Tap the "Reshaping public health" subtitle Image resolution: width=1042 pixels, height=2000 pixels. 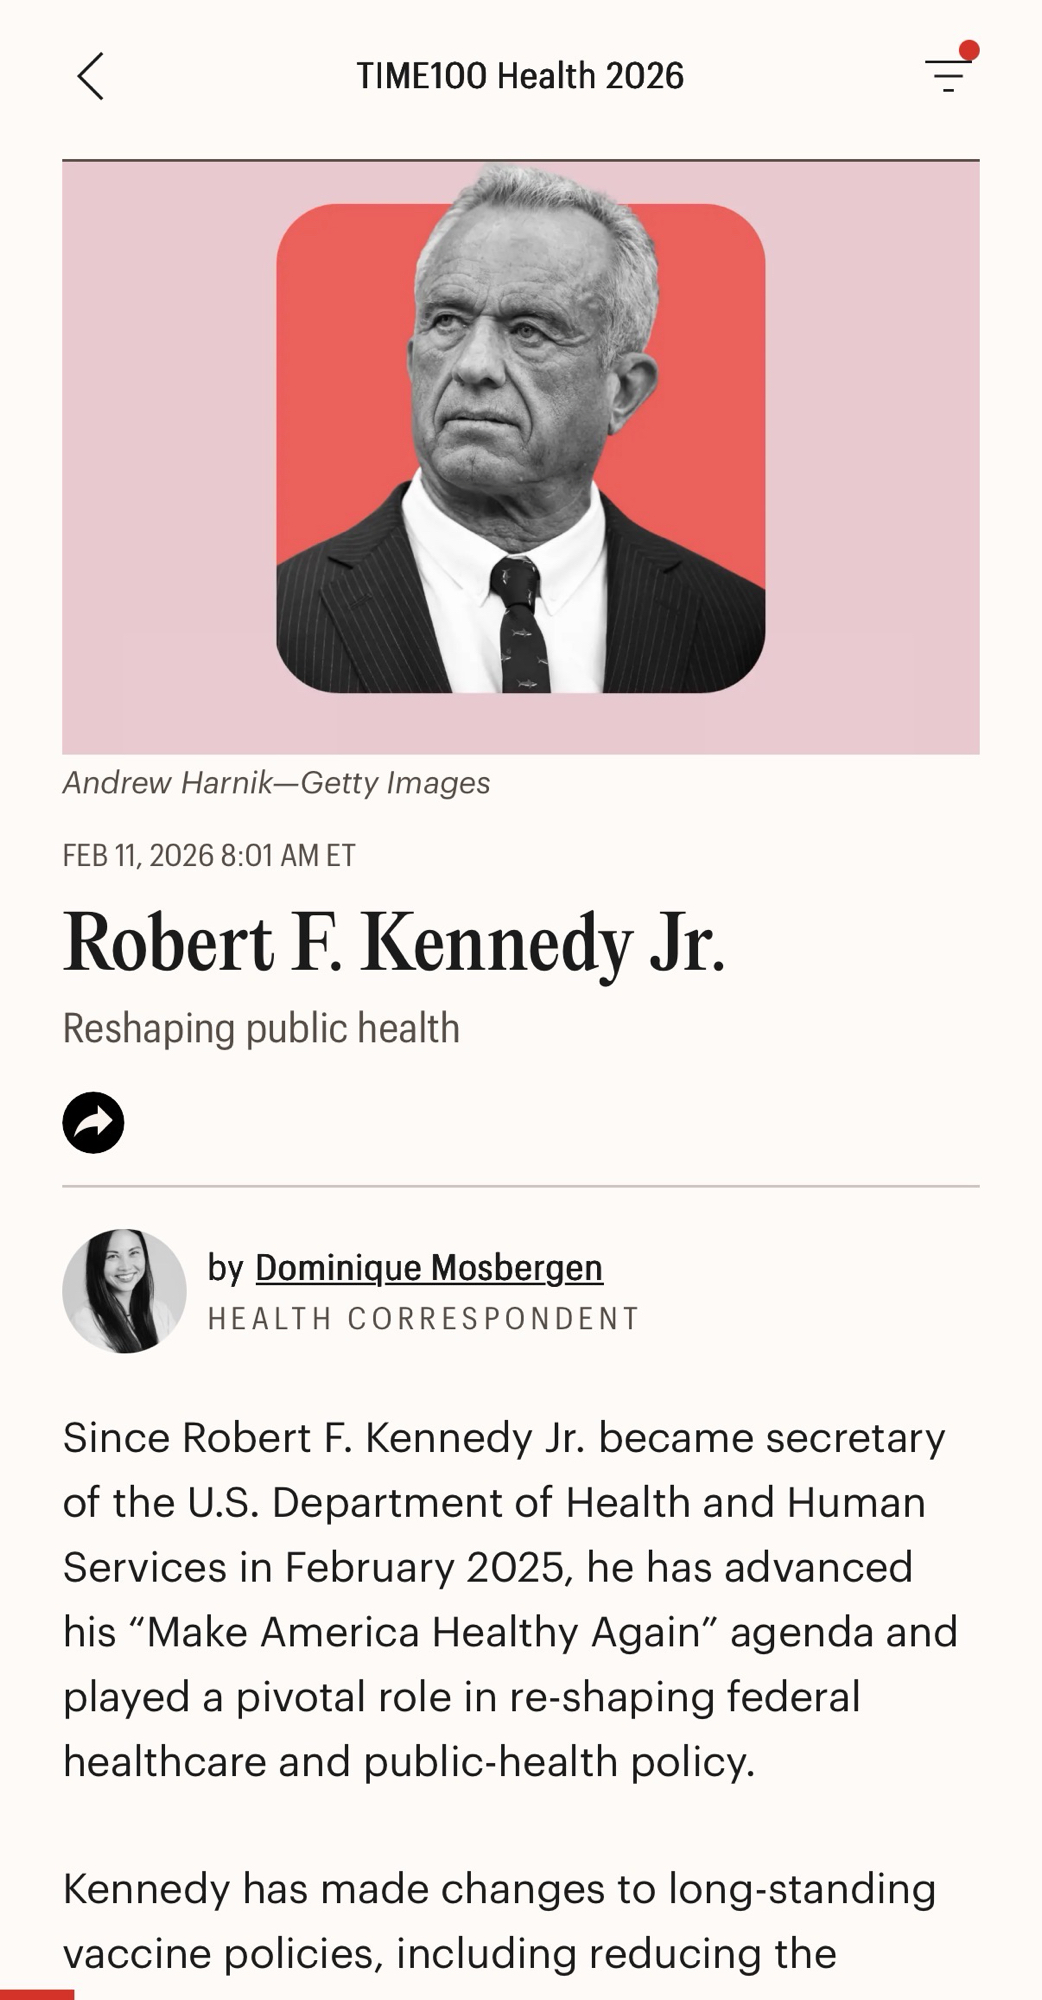(261, 1028)
